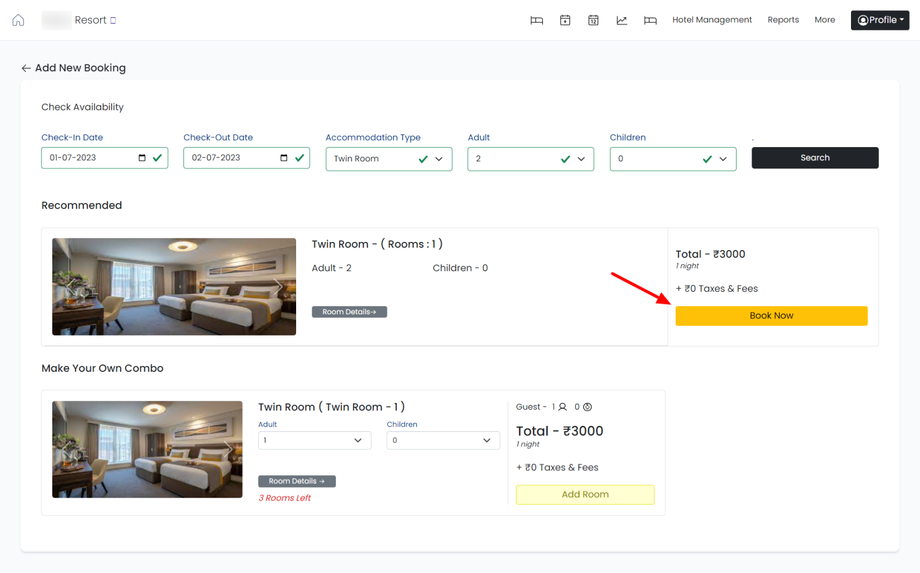Open the Hotel Management menu

pos(712,20)
